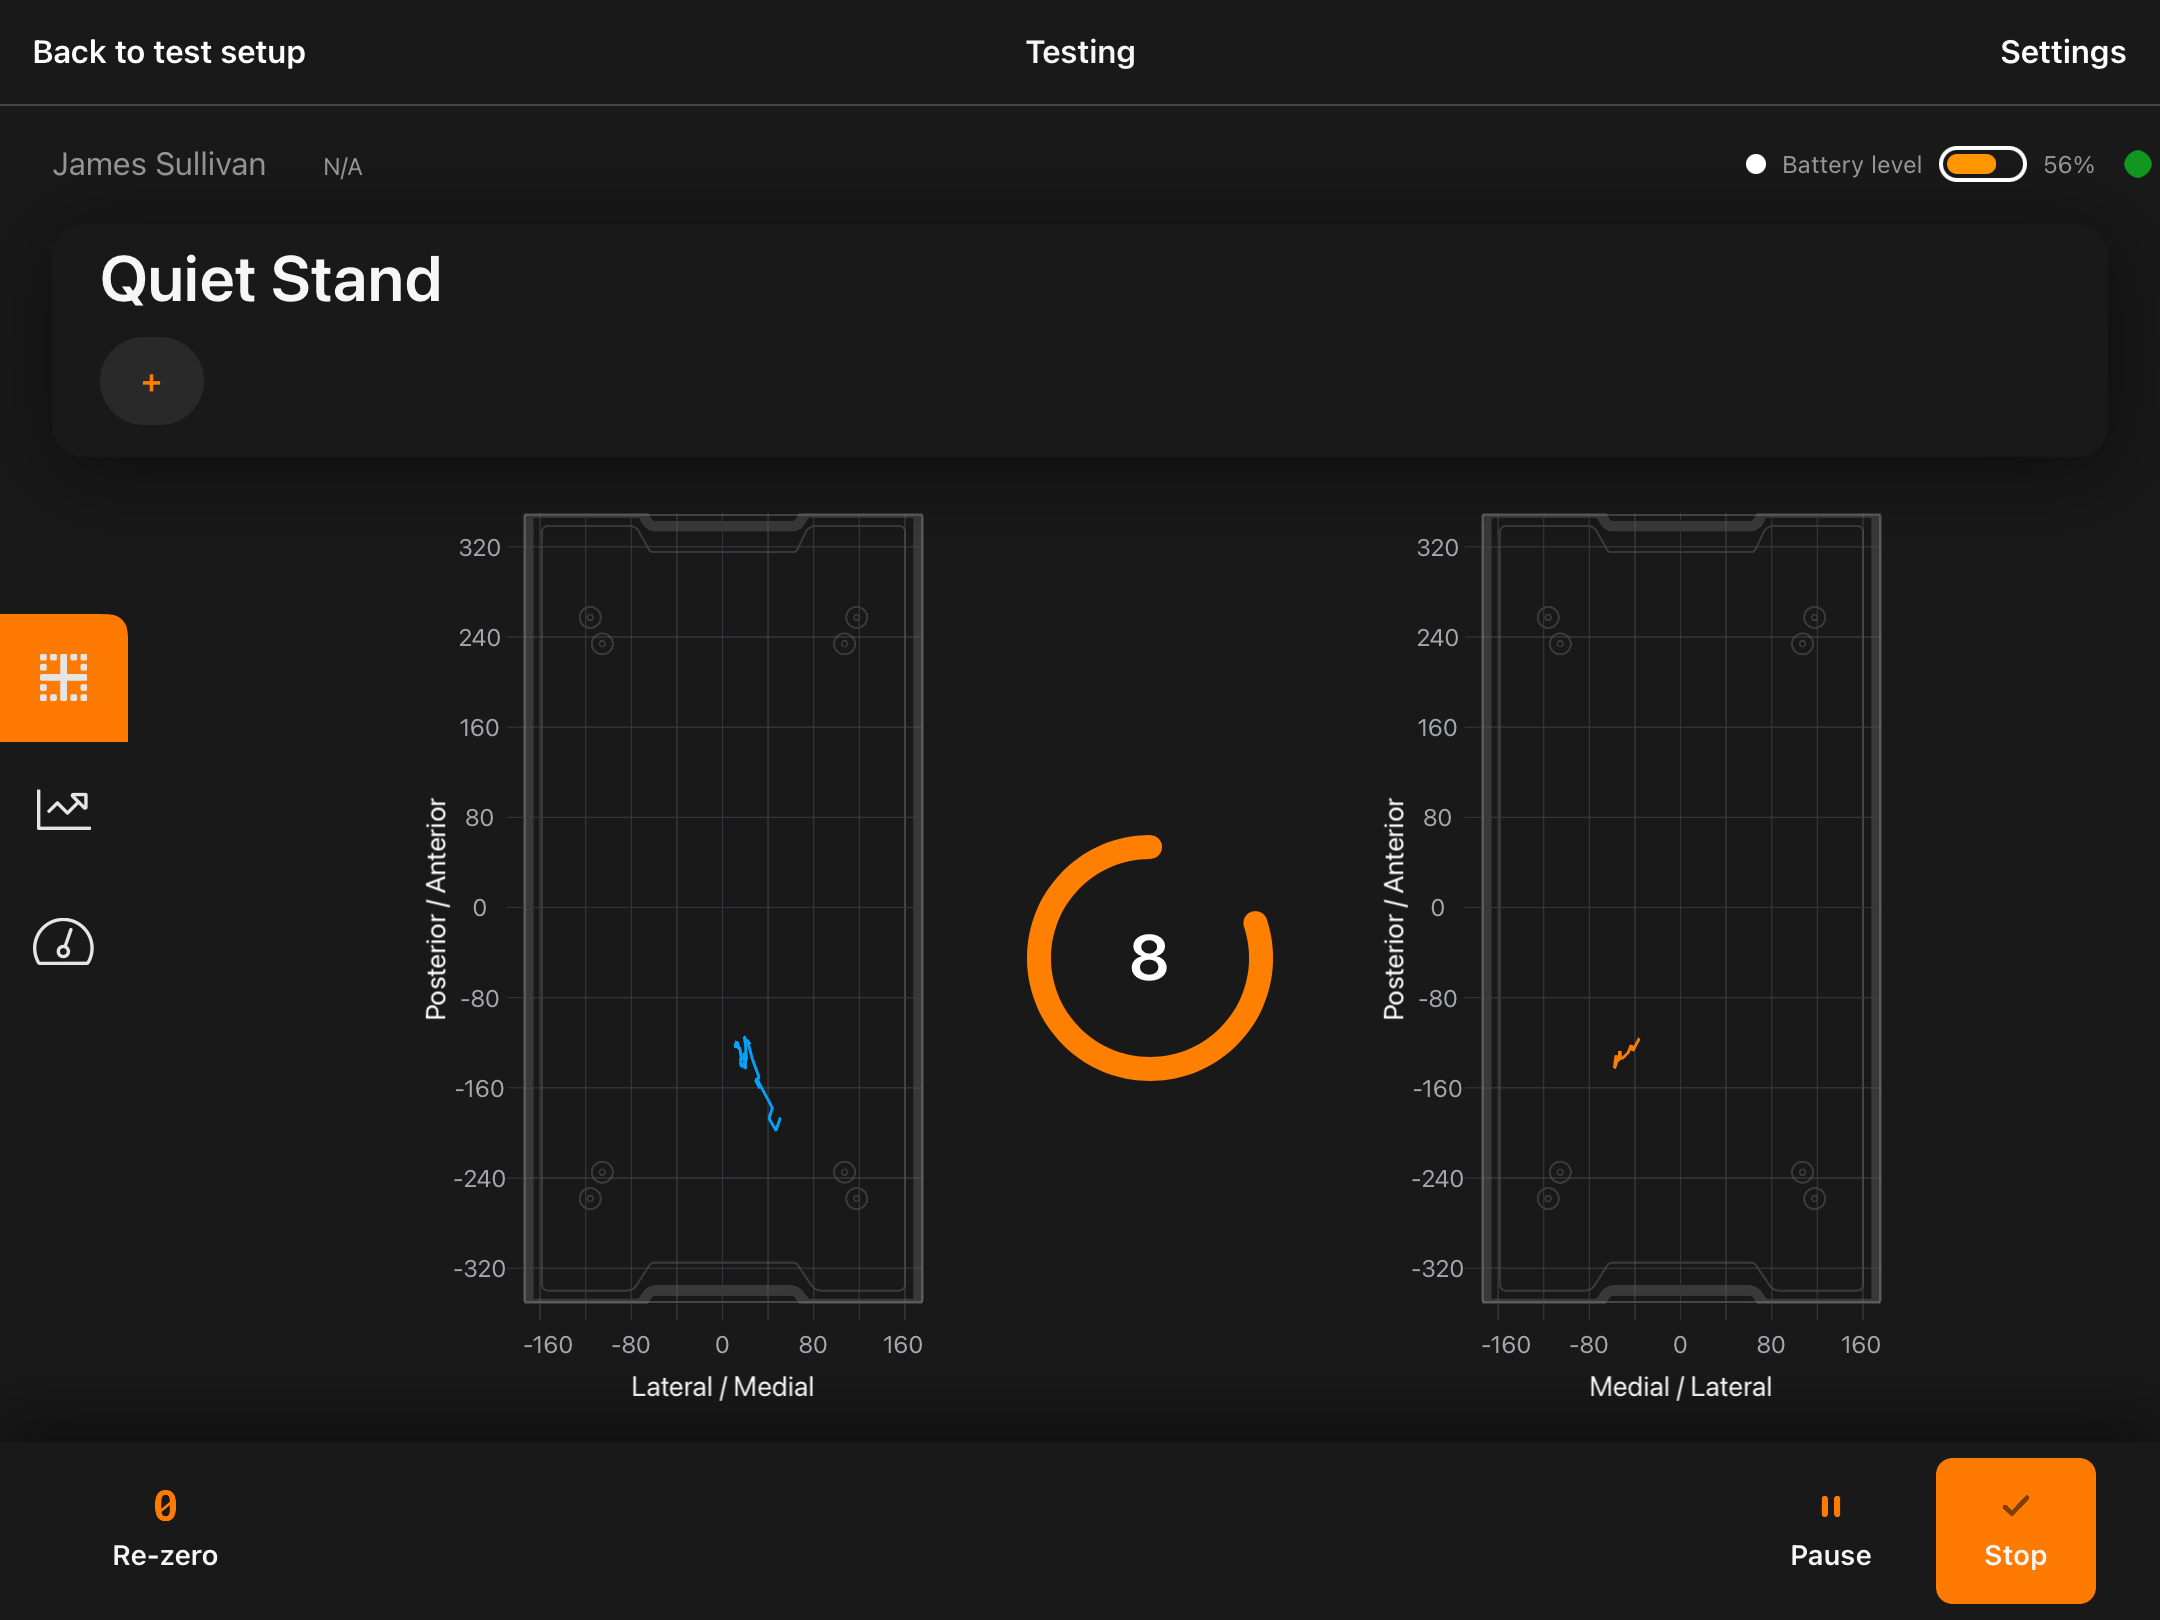Image resolution: width=2160 pixels, height=1620 pixels.
Task: Select patient name James Sullivan
Action: pyautogui.click(x=159, y=164)
